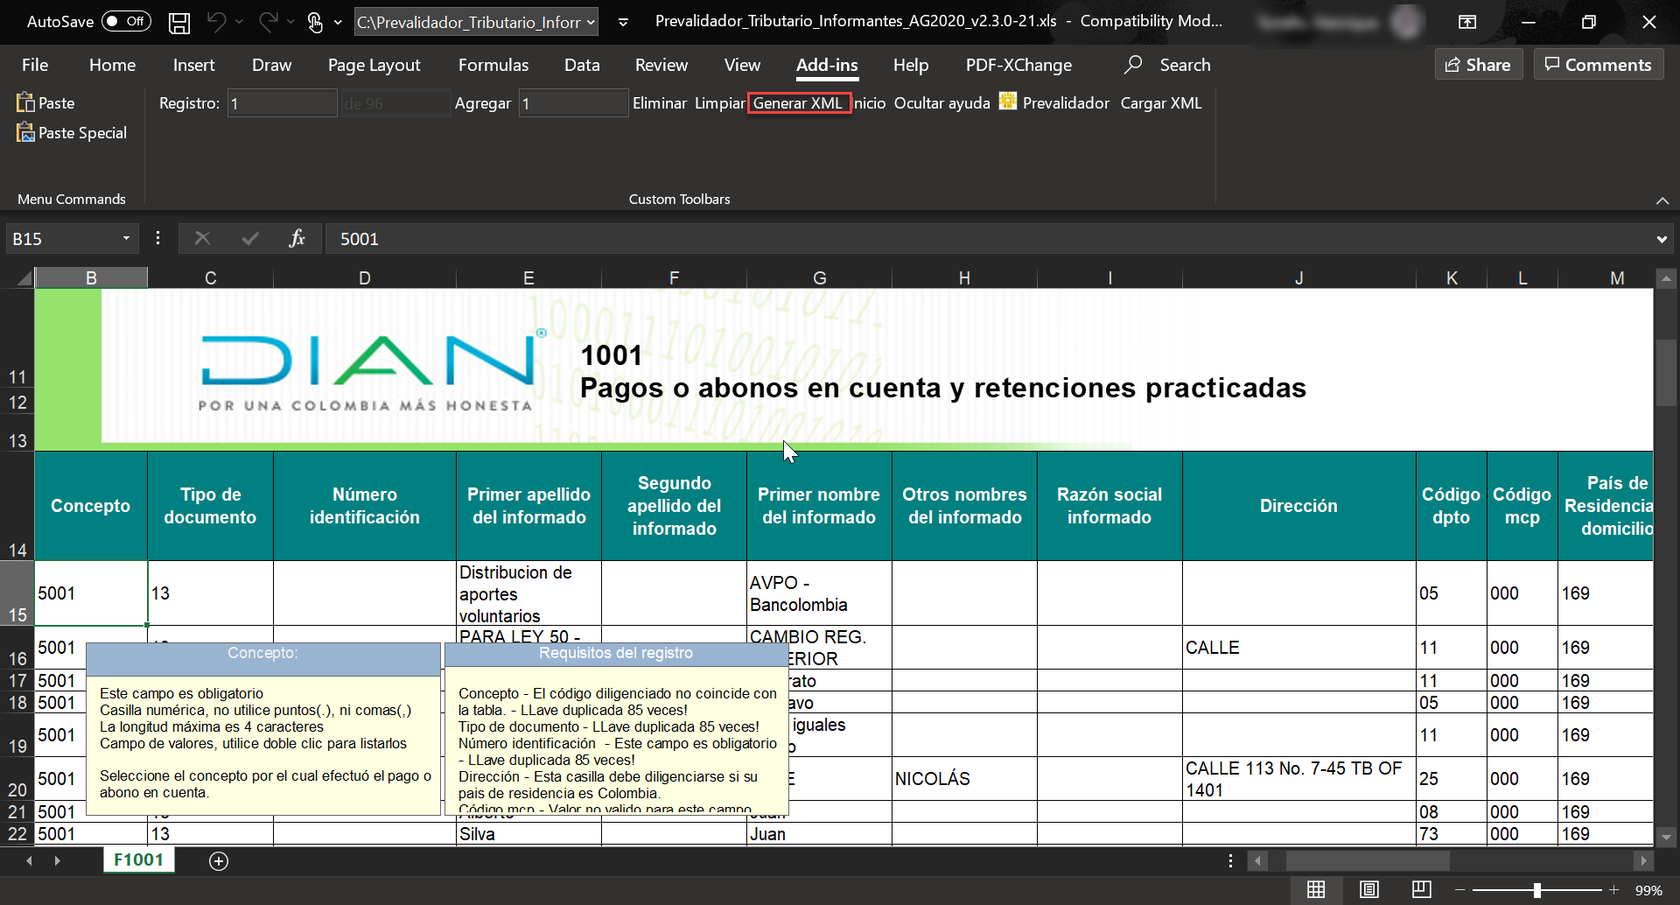This screenshot has height=905, width=1680.
Task: Switch to Normal view icon
Action: 1316,889
